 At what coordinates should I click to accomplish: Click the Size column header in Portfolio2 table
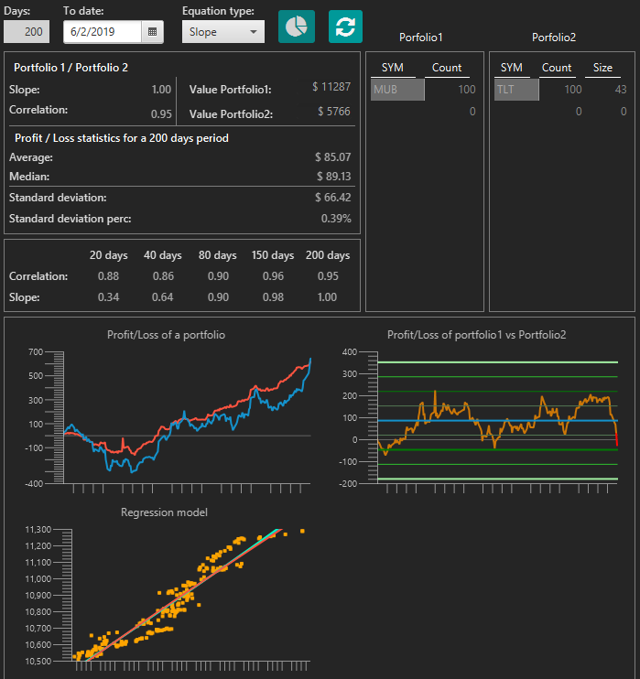(603, 68)
